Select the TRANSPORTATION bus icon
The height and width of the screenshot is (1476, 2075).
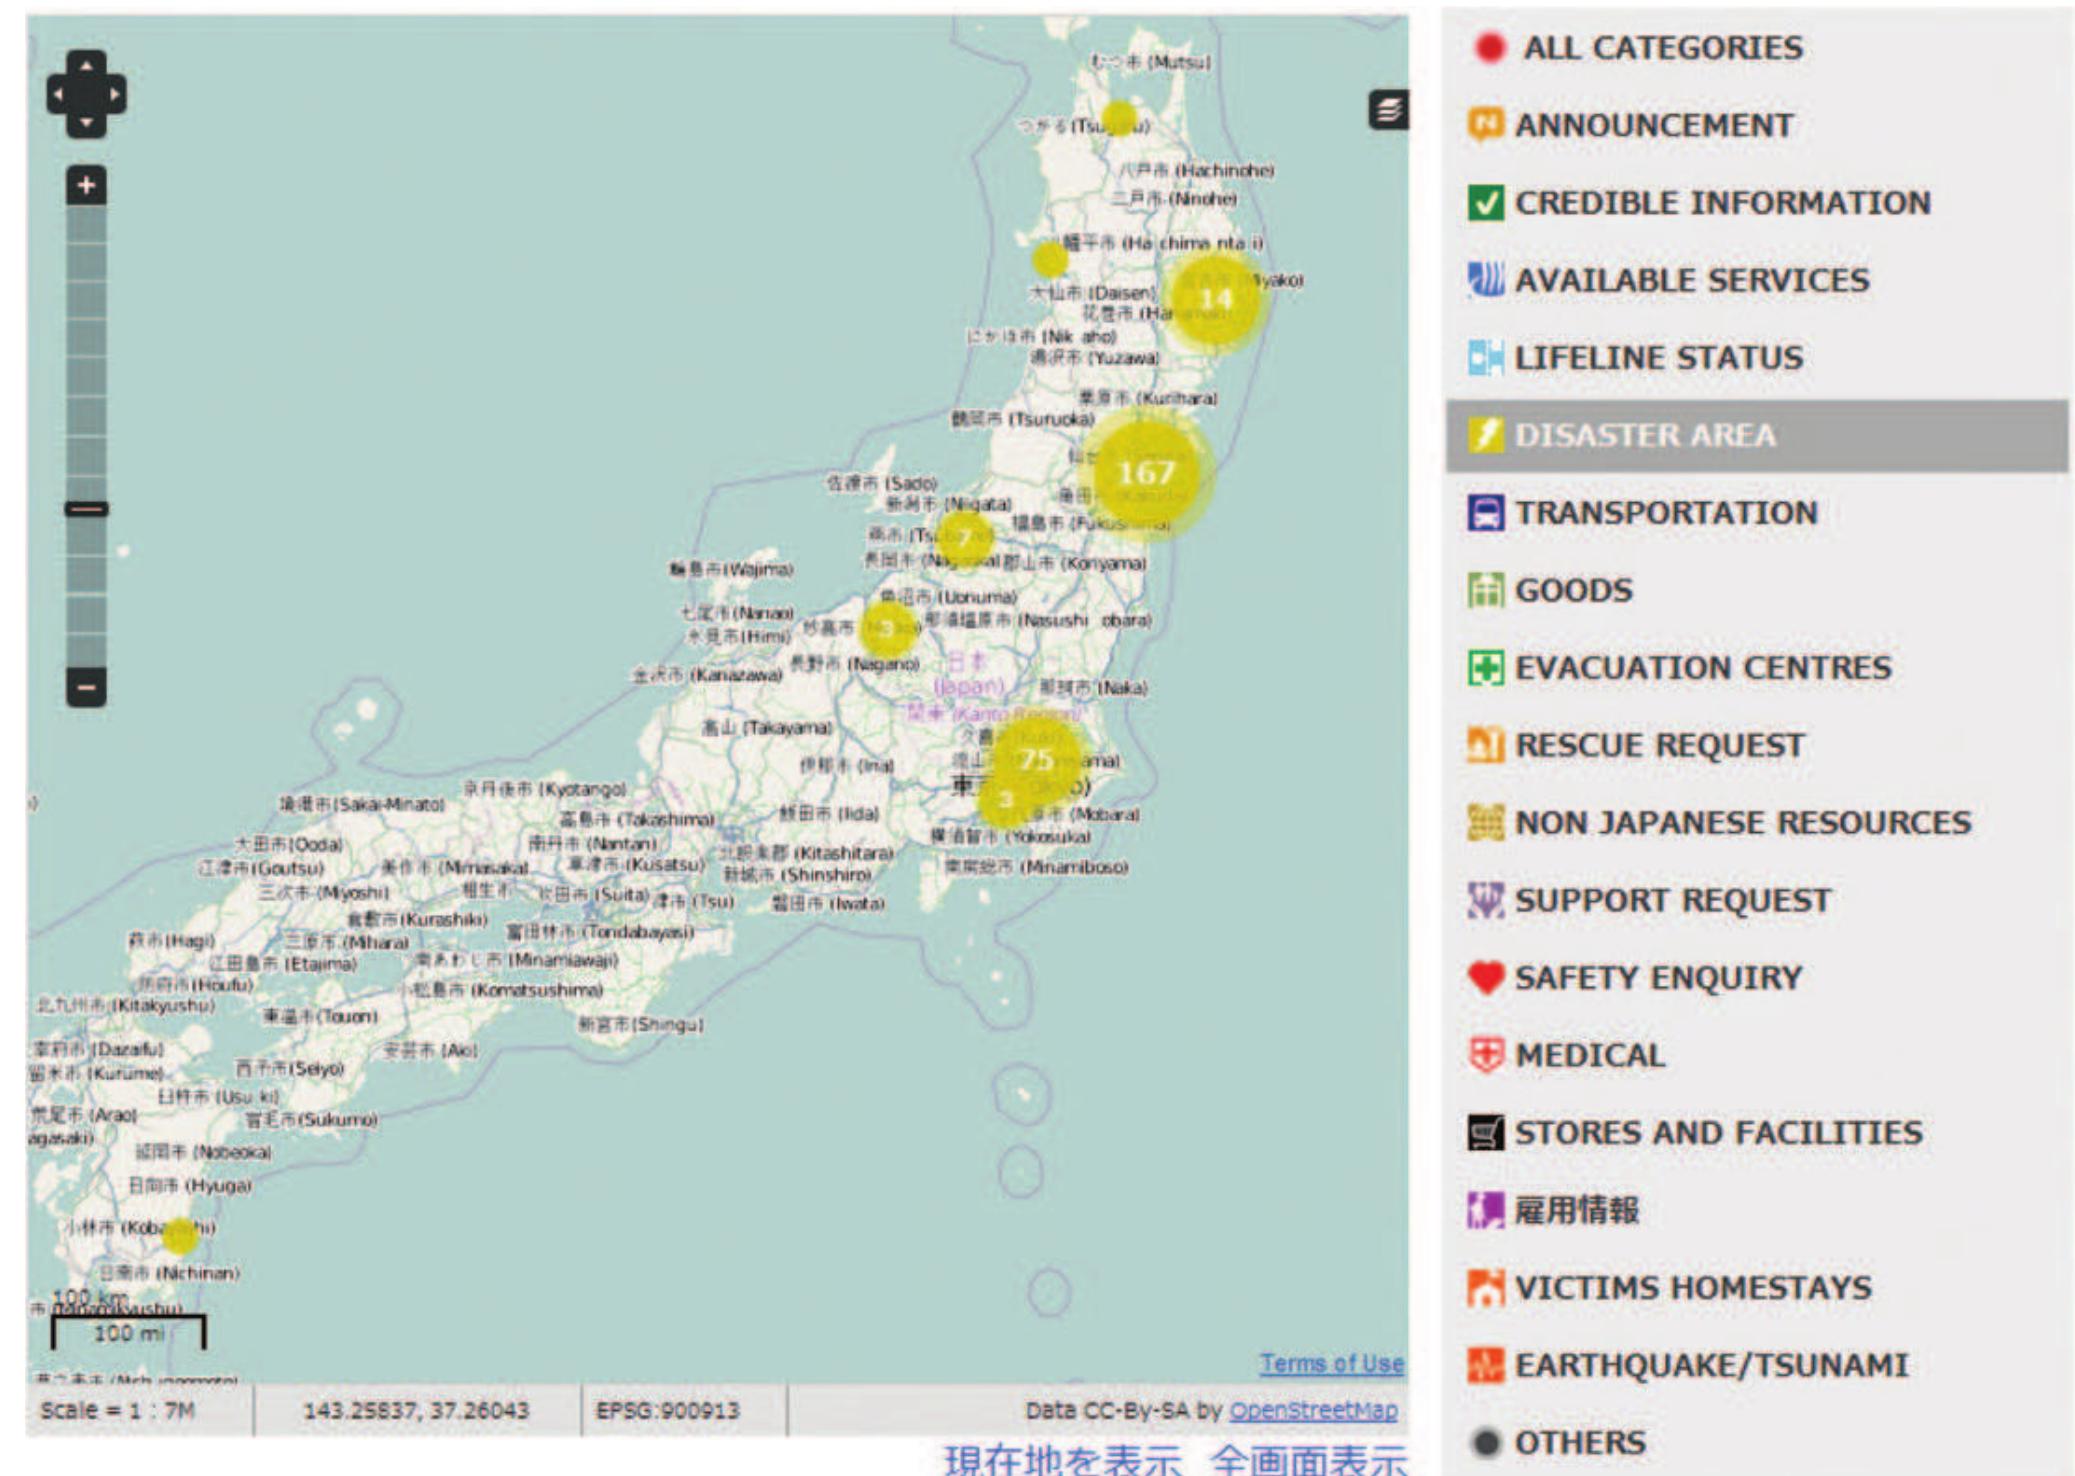coord(1489,513)
